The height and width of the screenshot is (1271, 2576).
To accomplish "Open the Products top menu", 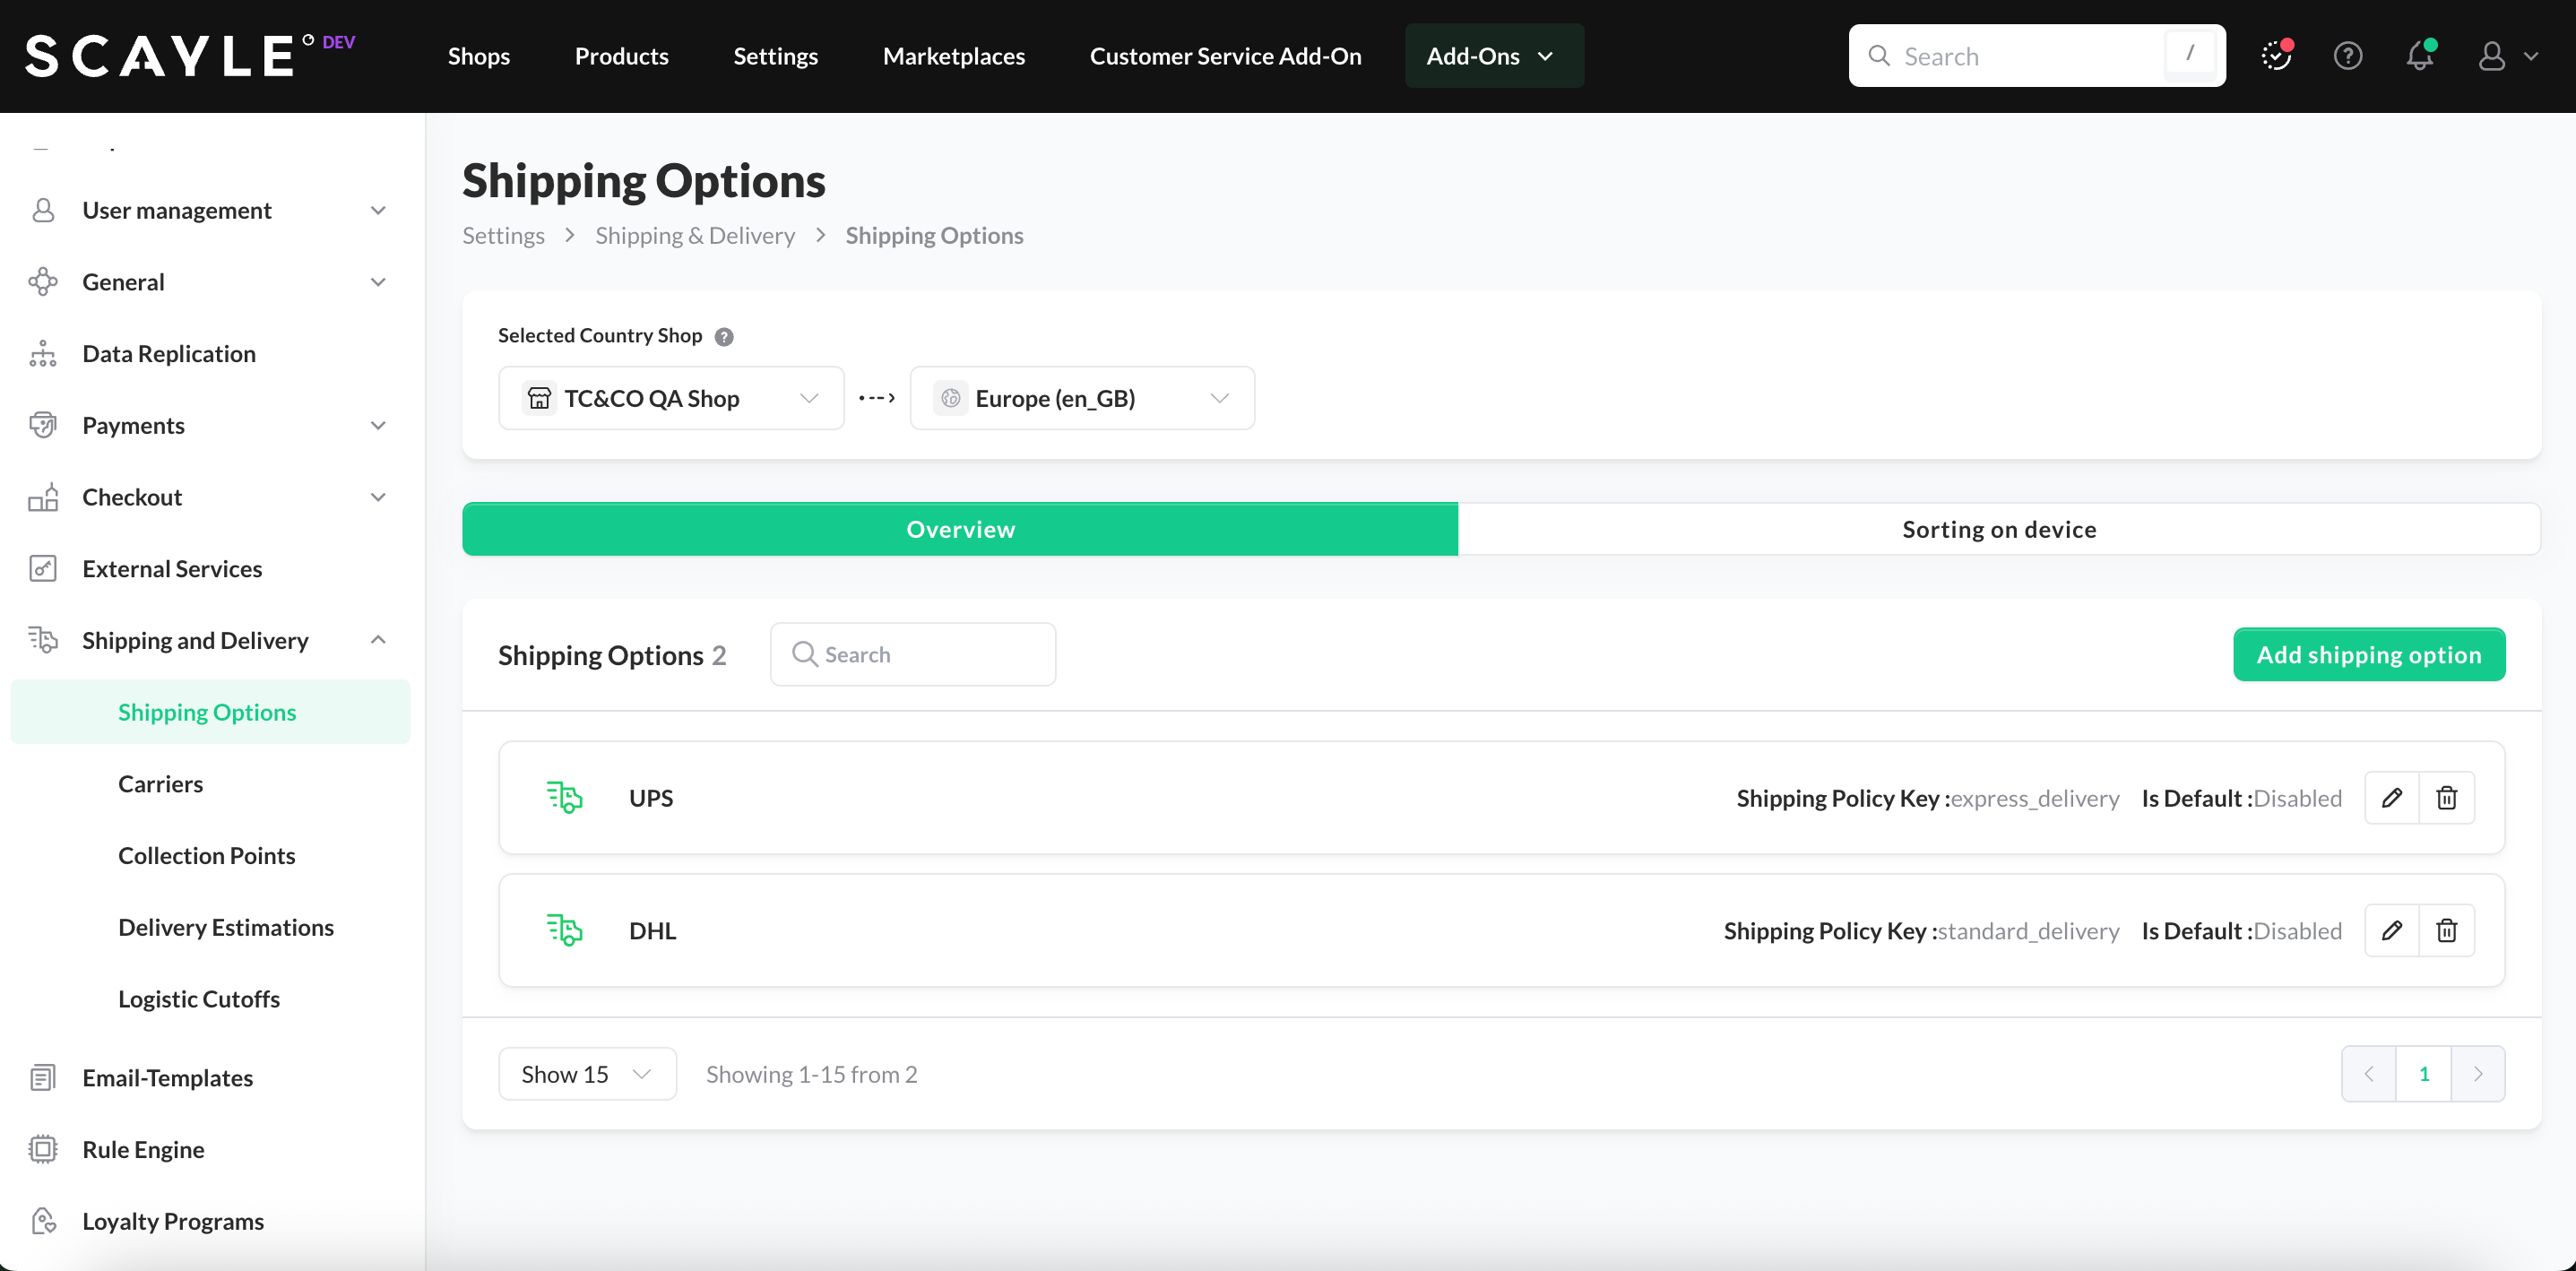I will pyautogui.click(x=621, y=56).
